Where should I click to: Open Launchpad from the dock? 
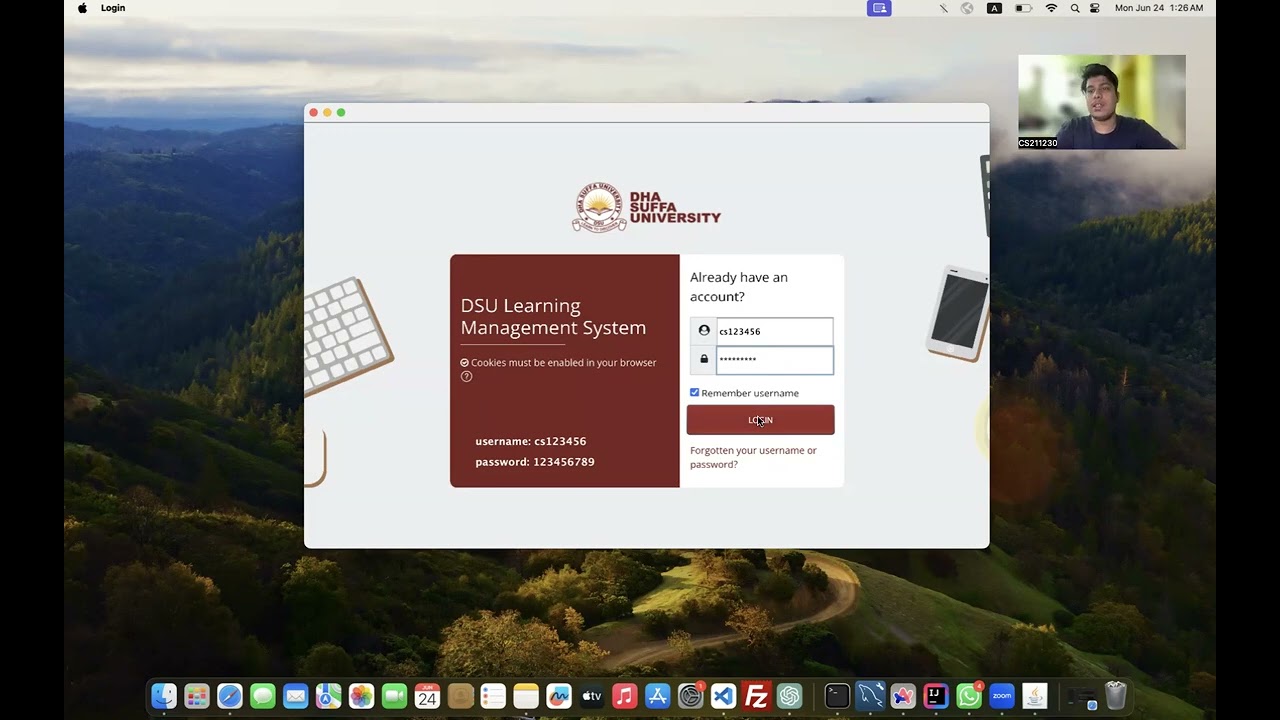click(197, 696)
